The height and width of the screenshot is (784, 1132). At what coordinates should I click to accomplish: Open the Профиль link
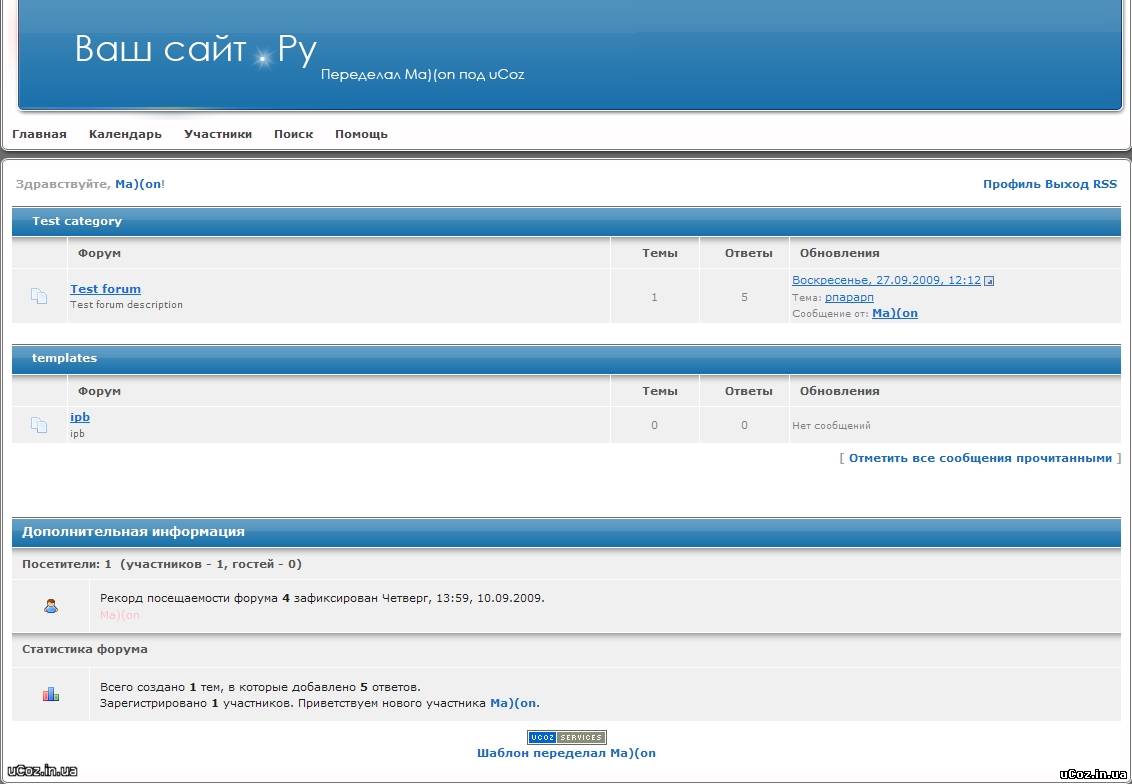(1012, 184)
